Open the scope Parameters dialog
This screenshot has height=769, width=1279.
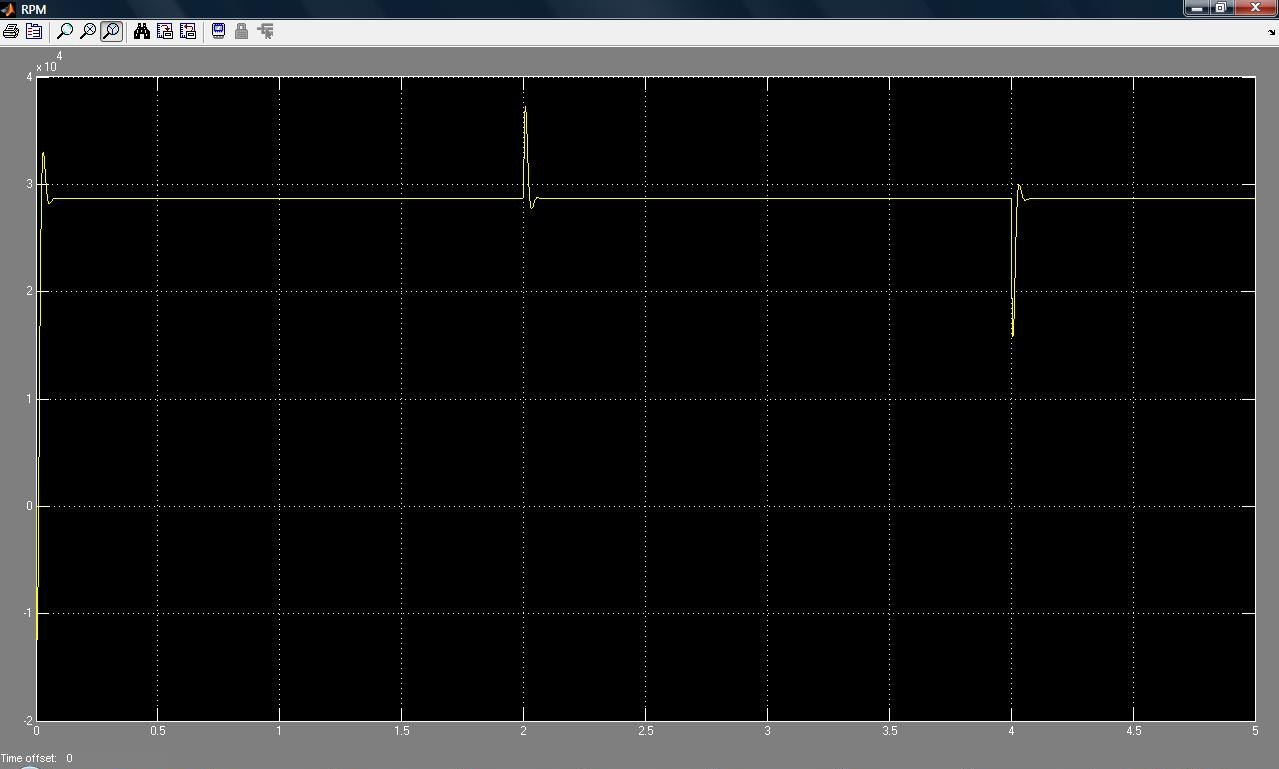pyautogui.click(x=33, y=31)
